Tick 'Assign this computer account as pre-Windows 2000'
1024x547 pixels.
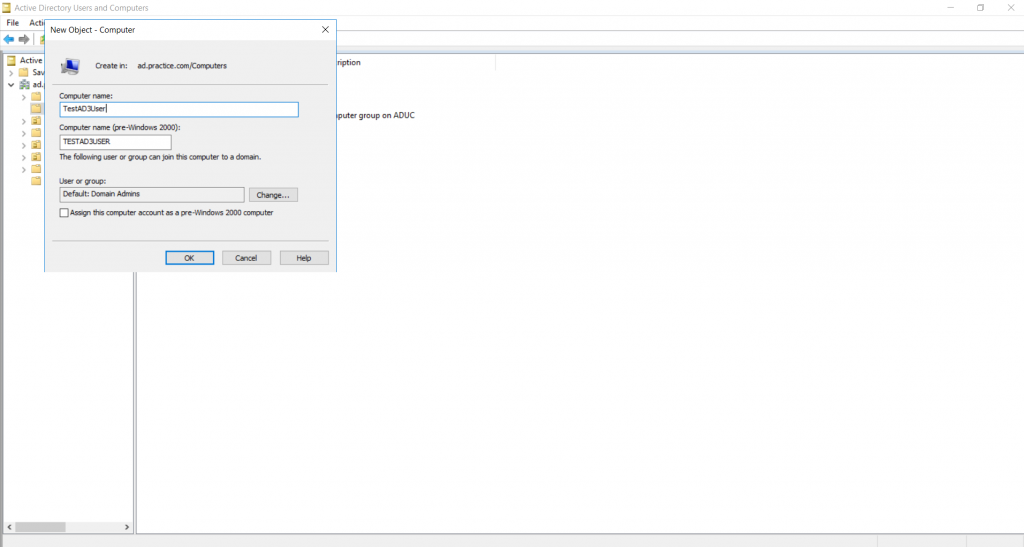pos(64,213)
